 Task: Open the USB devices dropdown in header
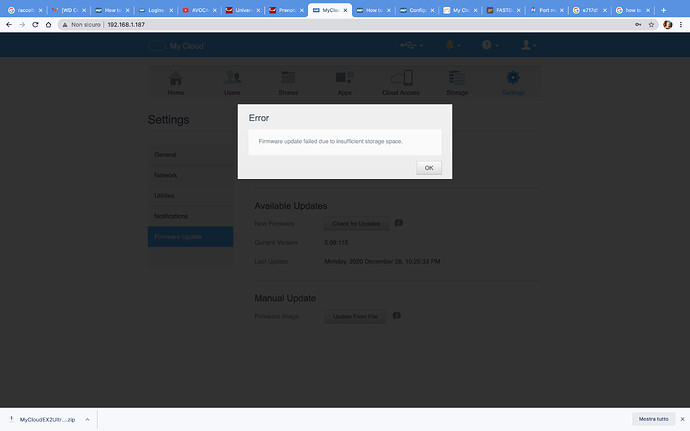(411, 45)
